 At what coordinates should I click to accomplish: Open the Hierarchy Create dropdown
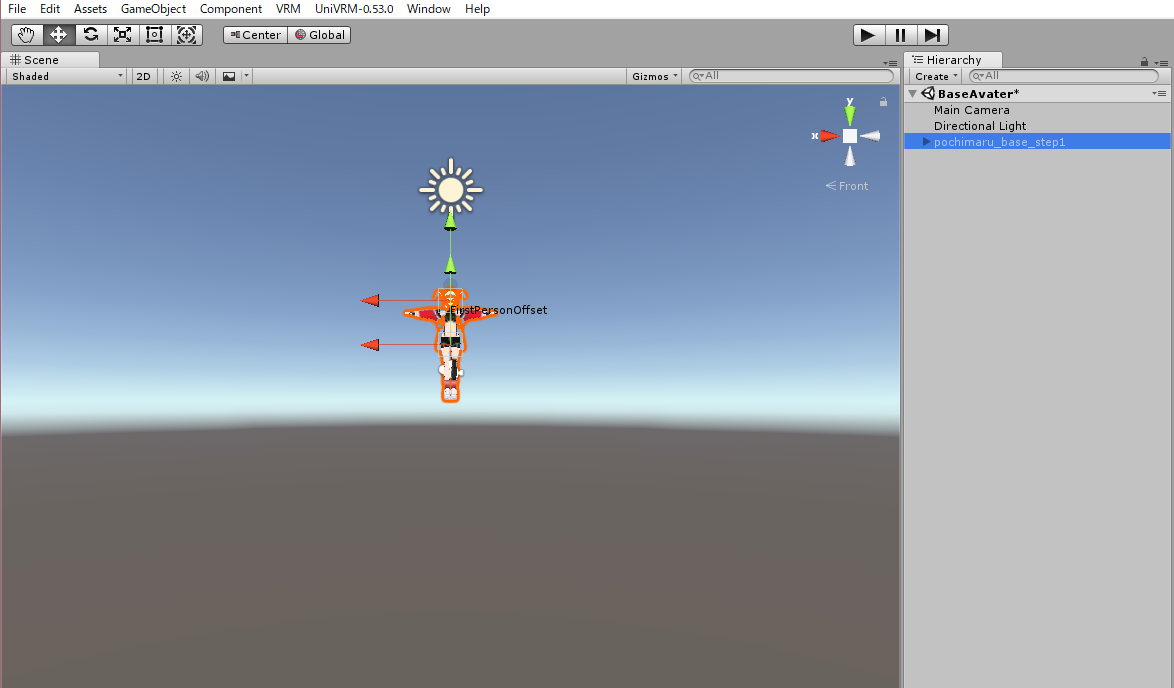(x=936, y=76)
